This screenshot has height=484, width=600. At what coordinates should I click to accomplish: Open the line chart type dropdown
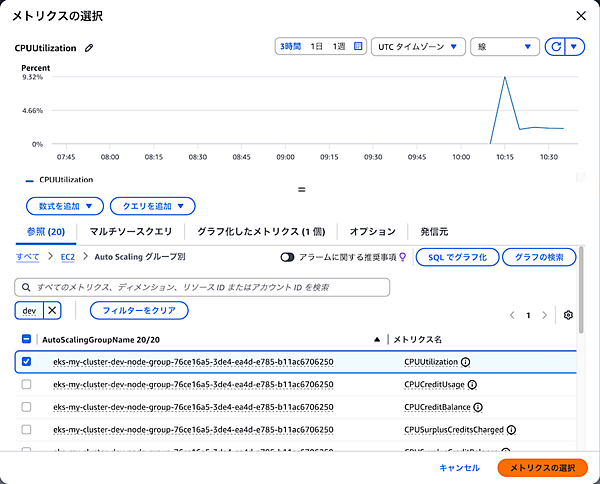(x=505, y=47)
